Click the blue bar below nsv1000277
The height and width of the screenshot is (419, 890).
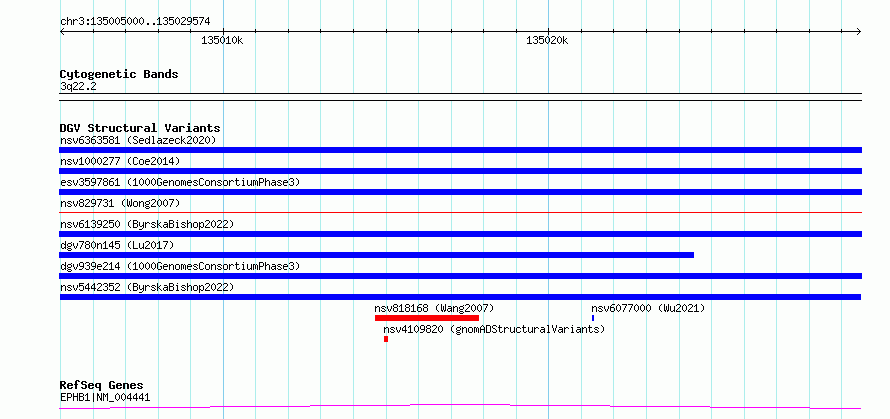pos(460,171)
